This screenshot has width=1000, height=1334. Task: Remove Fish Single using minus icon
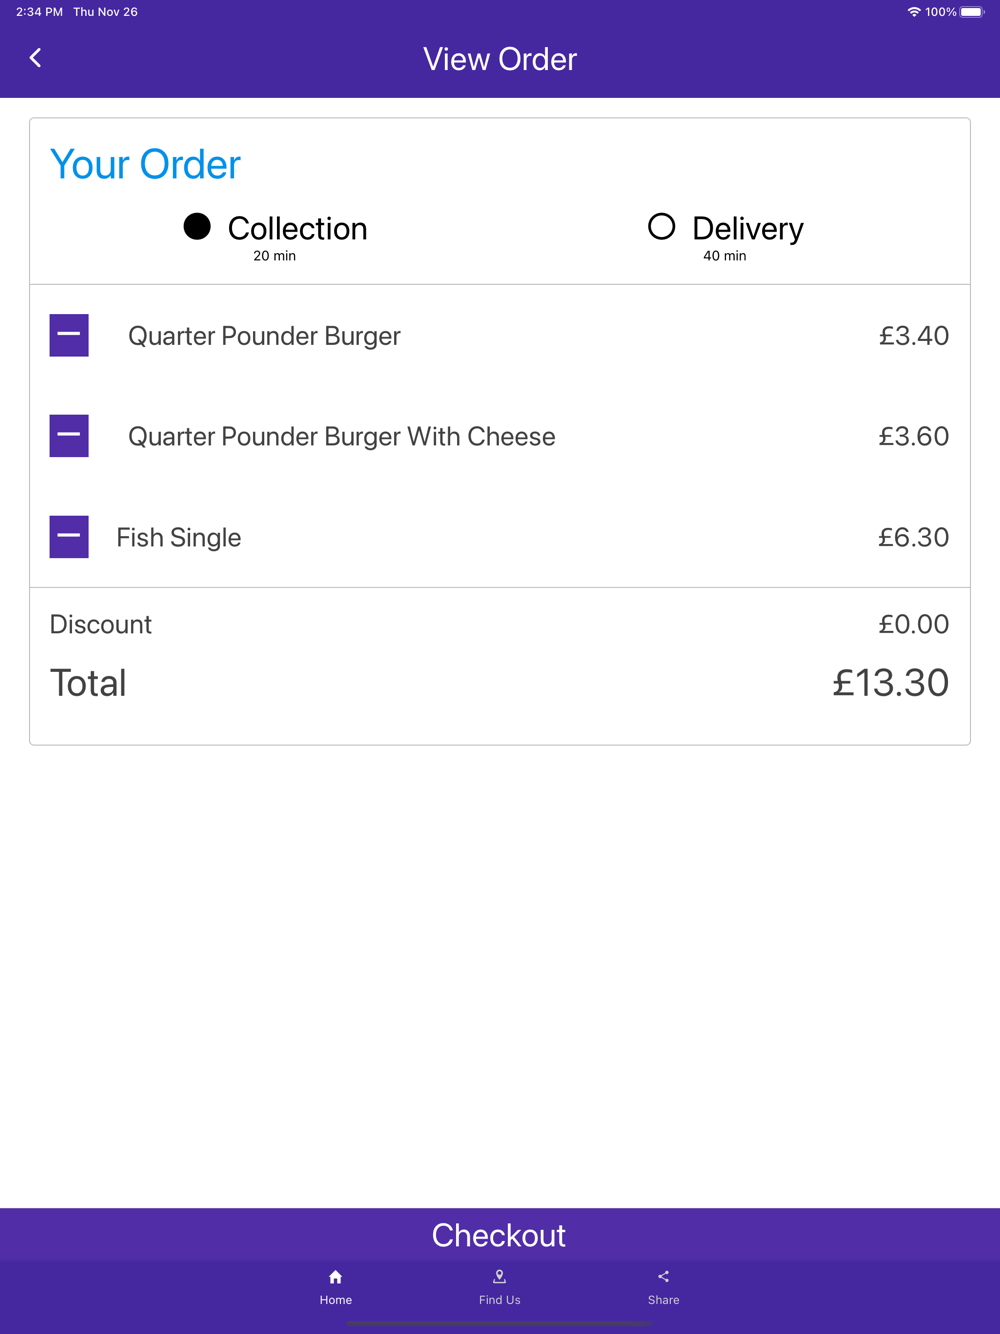click(69, 537)
